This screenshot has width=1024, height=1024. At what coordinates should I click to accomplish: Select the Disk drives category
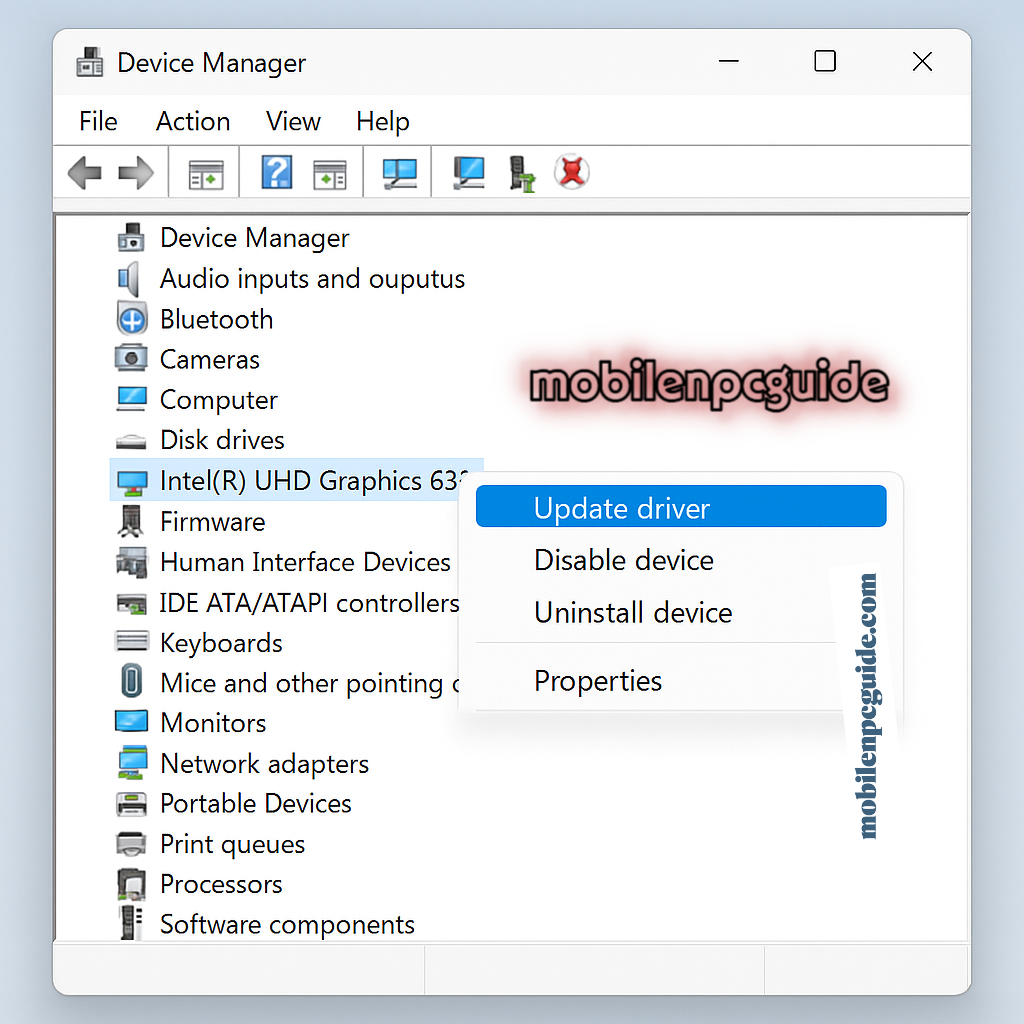coord(222,440)
